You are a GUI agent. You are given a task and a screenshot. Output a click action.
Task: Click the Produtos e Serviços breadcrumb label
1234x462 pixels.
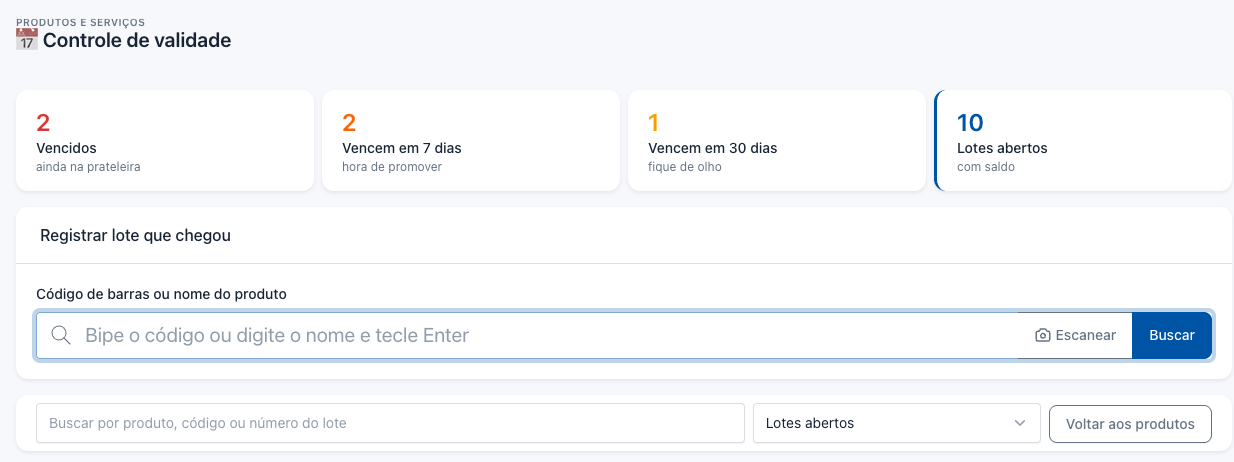point(80,21)
